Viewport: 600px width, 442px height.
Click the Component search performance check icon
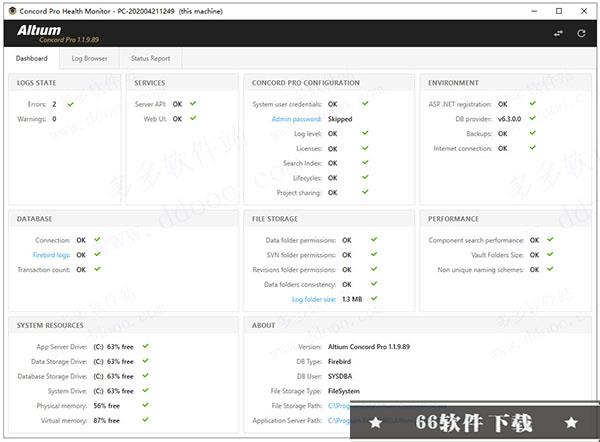pos(550,240)
